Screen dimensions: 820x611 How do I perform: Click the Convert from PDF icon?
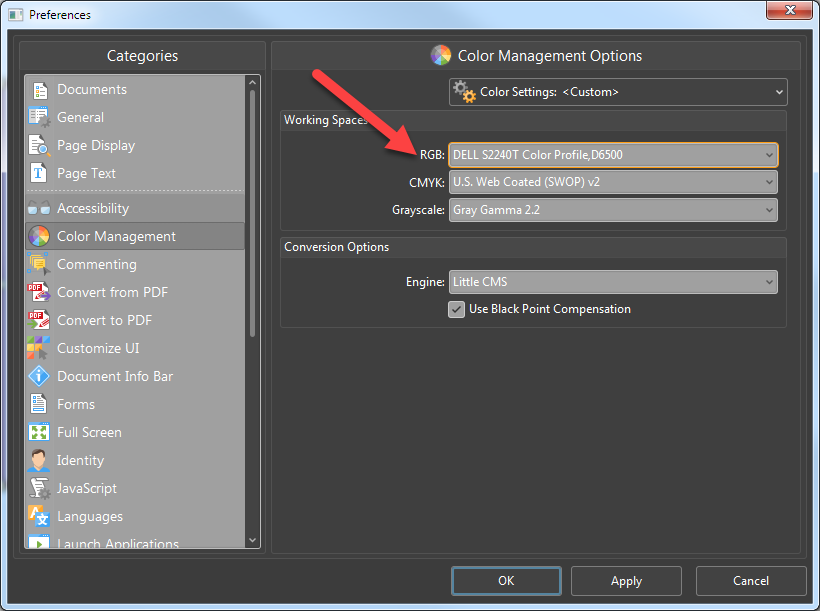(40, 292)
